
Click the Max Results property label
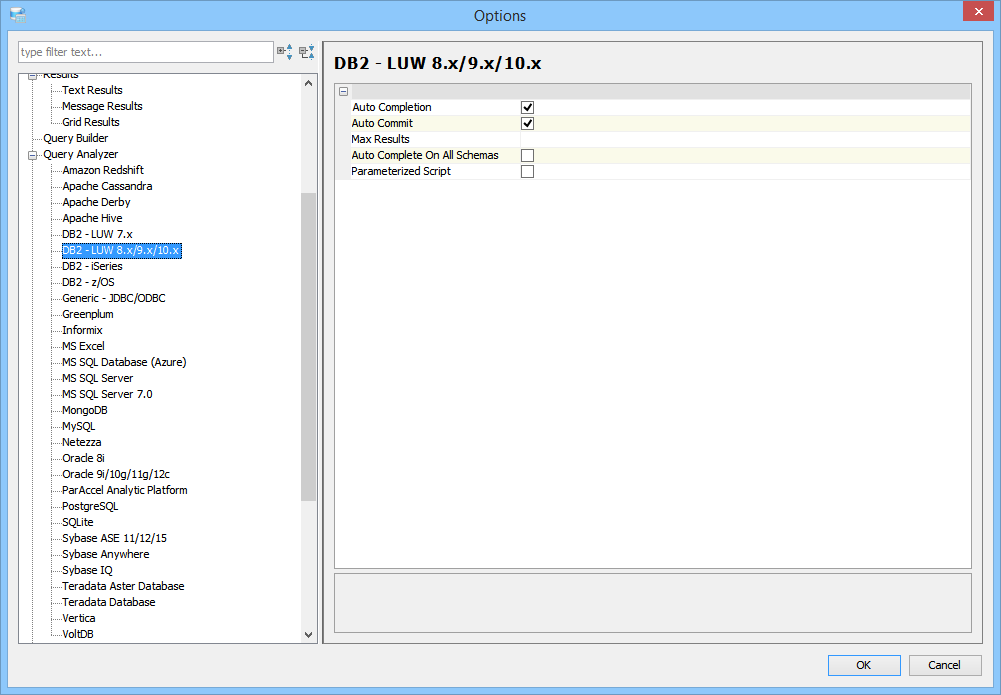(380, 139)
